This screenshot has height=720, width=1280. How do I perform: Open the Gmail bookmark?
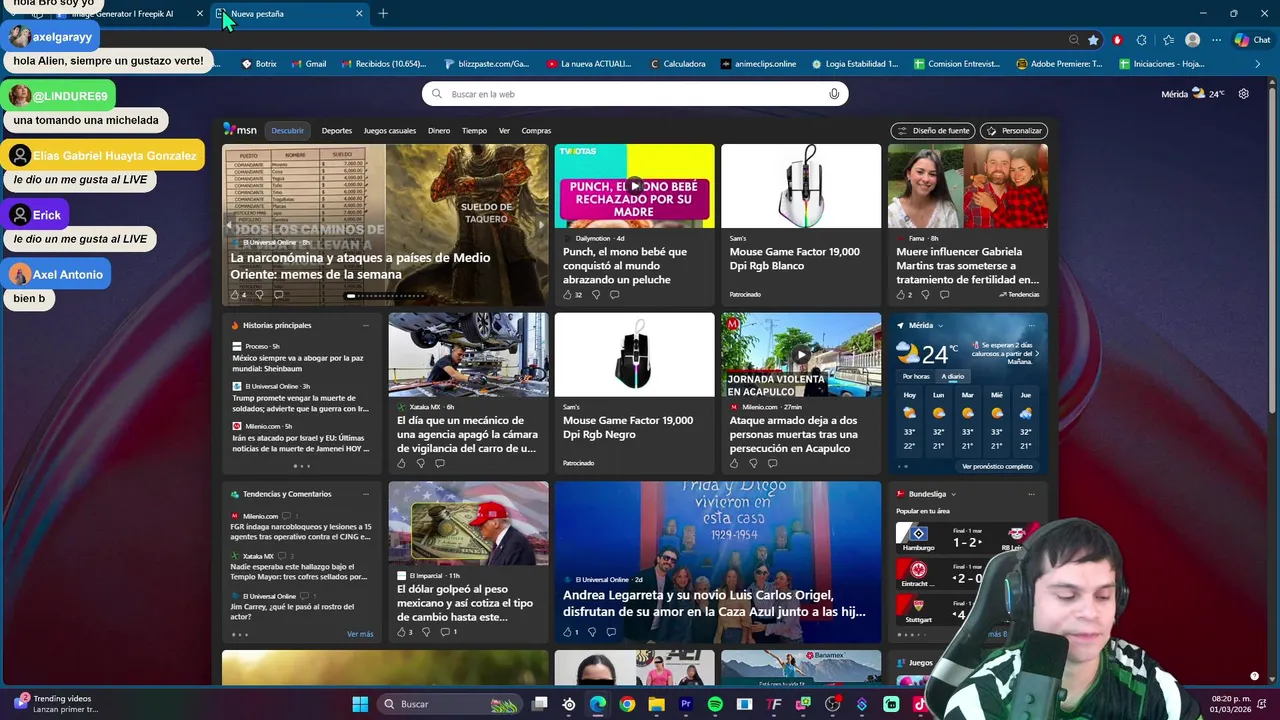point(309,64)
